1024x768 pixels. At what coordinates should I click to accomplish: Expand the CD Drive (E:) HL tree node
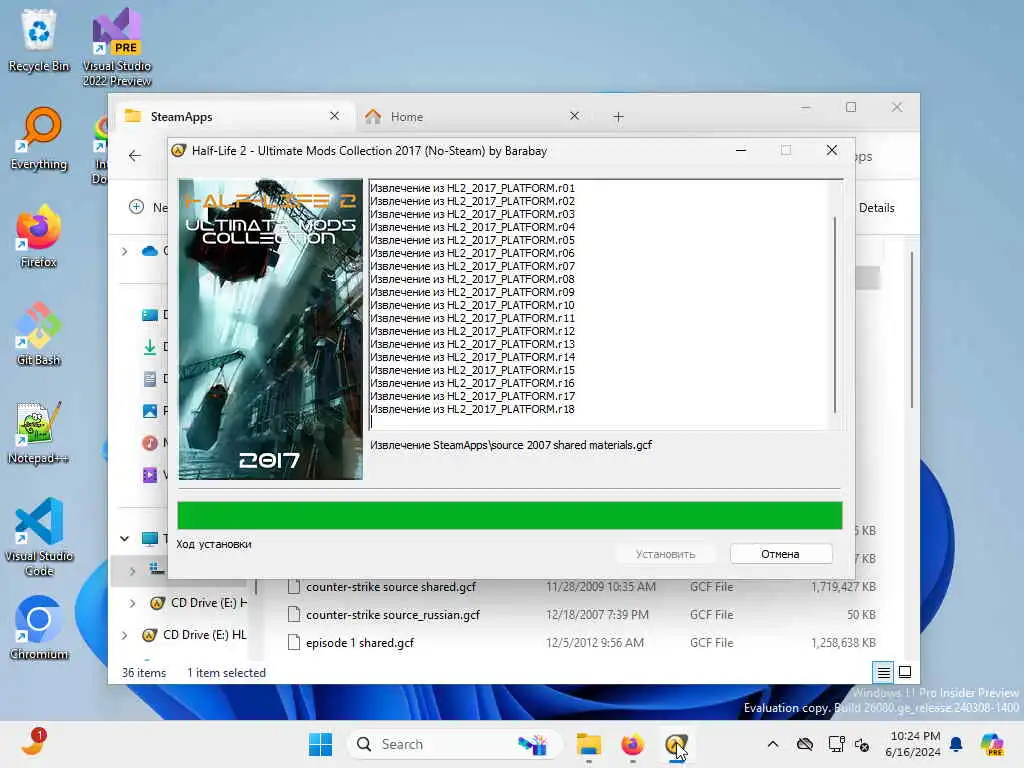tap(125, 635)
